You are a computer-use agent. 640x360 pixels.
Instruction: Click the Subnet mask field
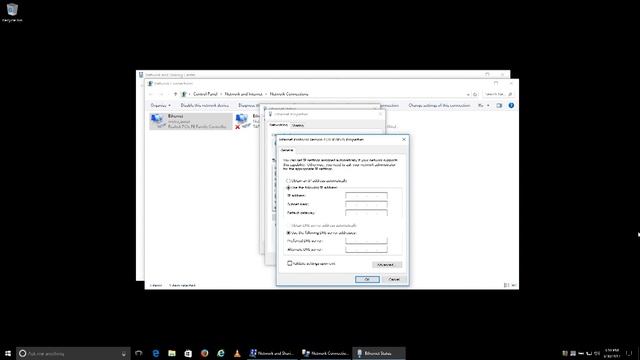(366, 204)
